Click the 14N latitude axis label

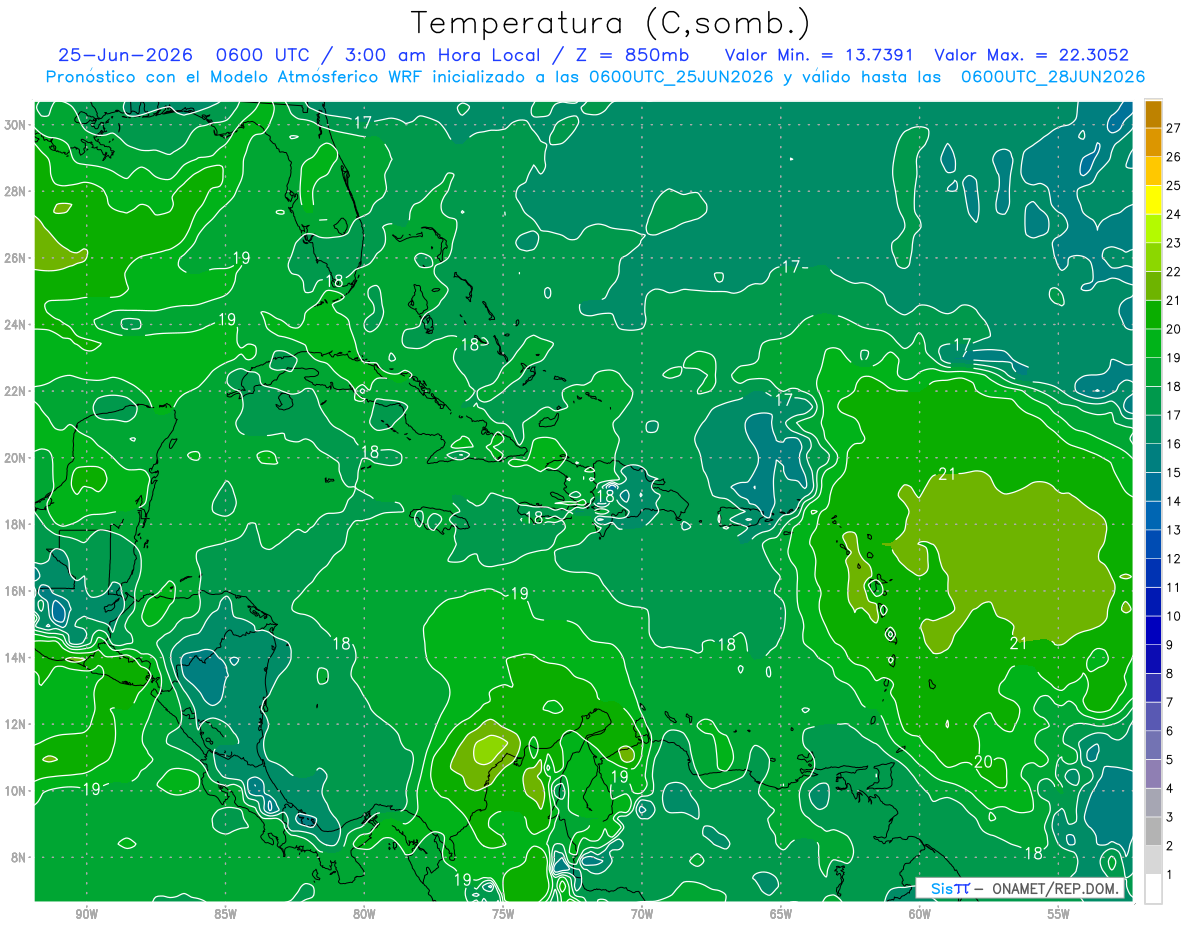pos(15,657)
